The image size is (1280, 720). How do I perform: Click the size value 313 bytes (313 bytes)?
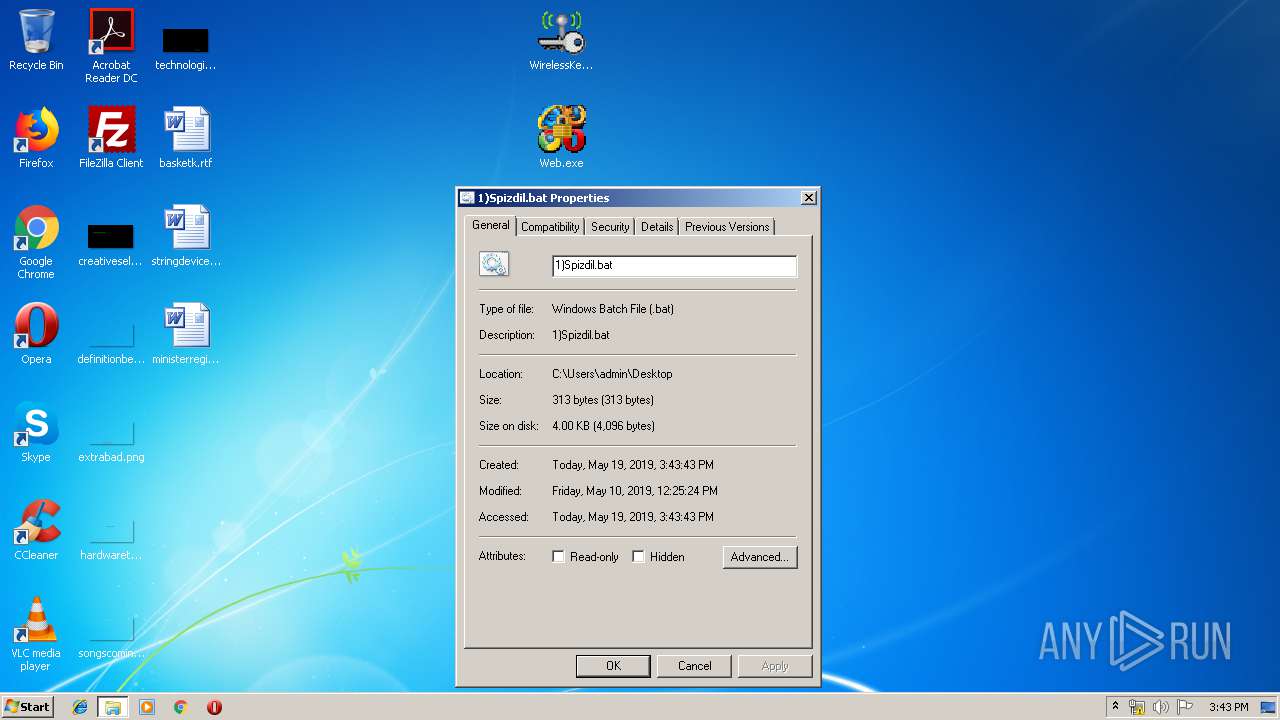click(603, 400)
